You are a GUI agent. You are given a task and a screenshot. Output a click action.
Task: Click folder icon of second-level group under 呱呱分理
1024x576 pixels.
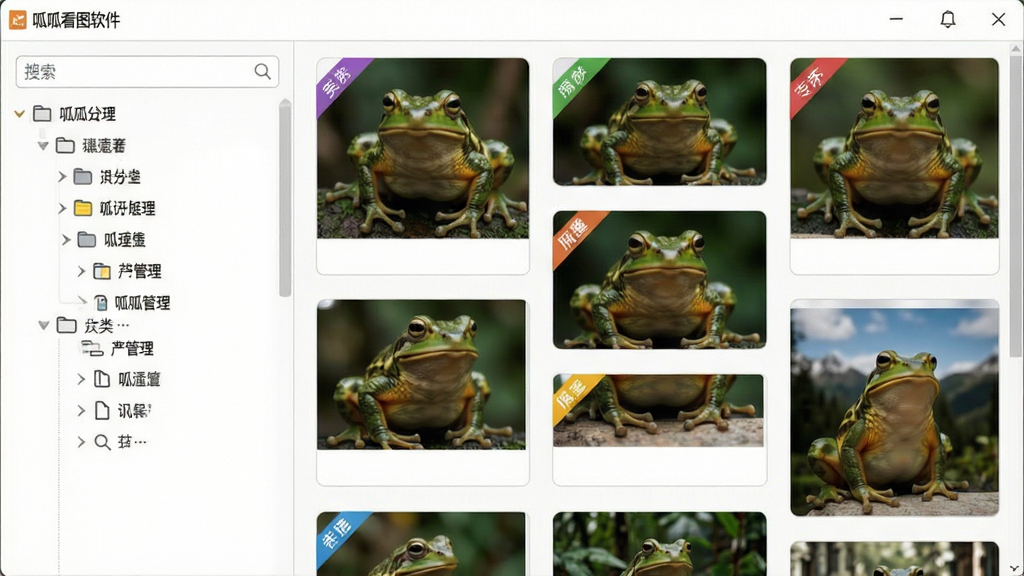pos(65,145)
